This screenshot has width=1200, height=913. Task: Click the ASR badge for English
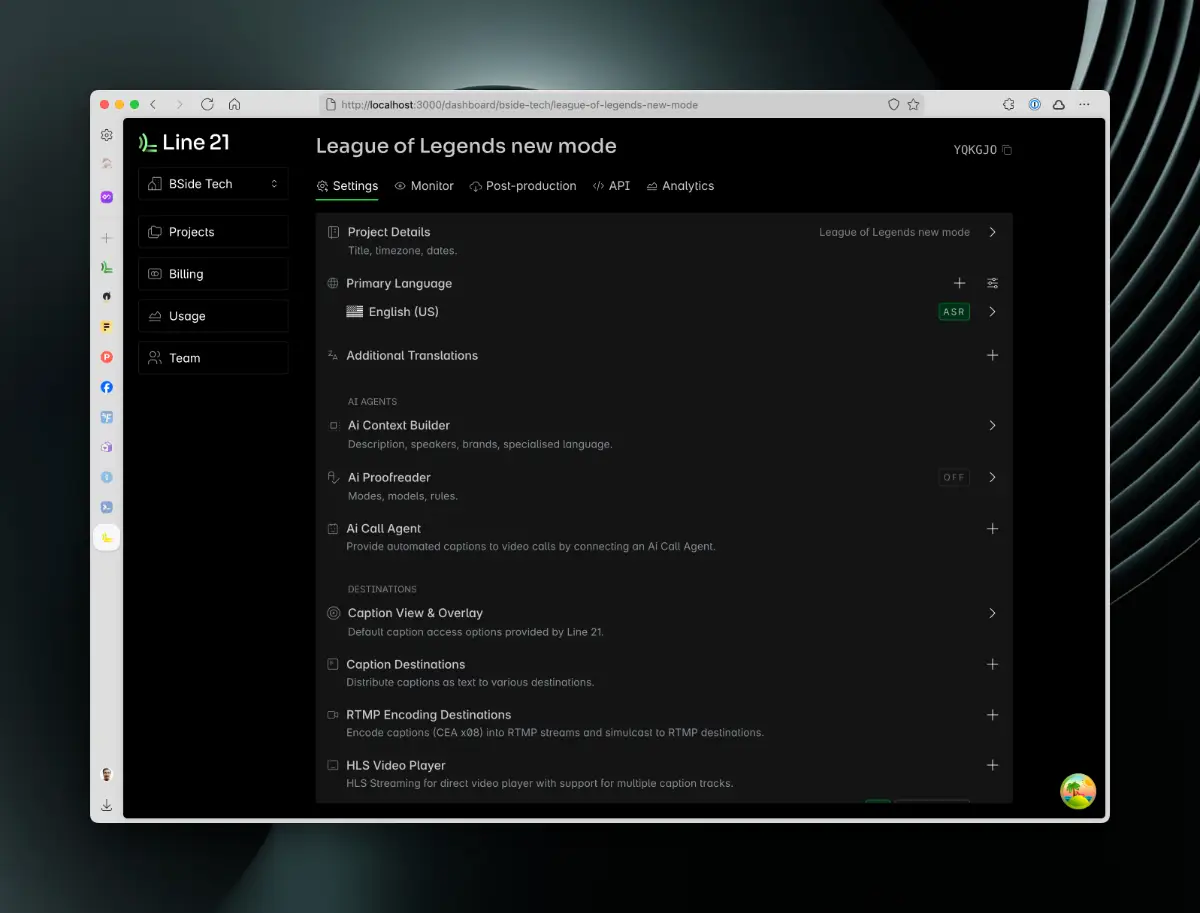coord(954,312)
